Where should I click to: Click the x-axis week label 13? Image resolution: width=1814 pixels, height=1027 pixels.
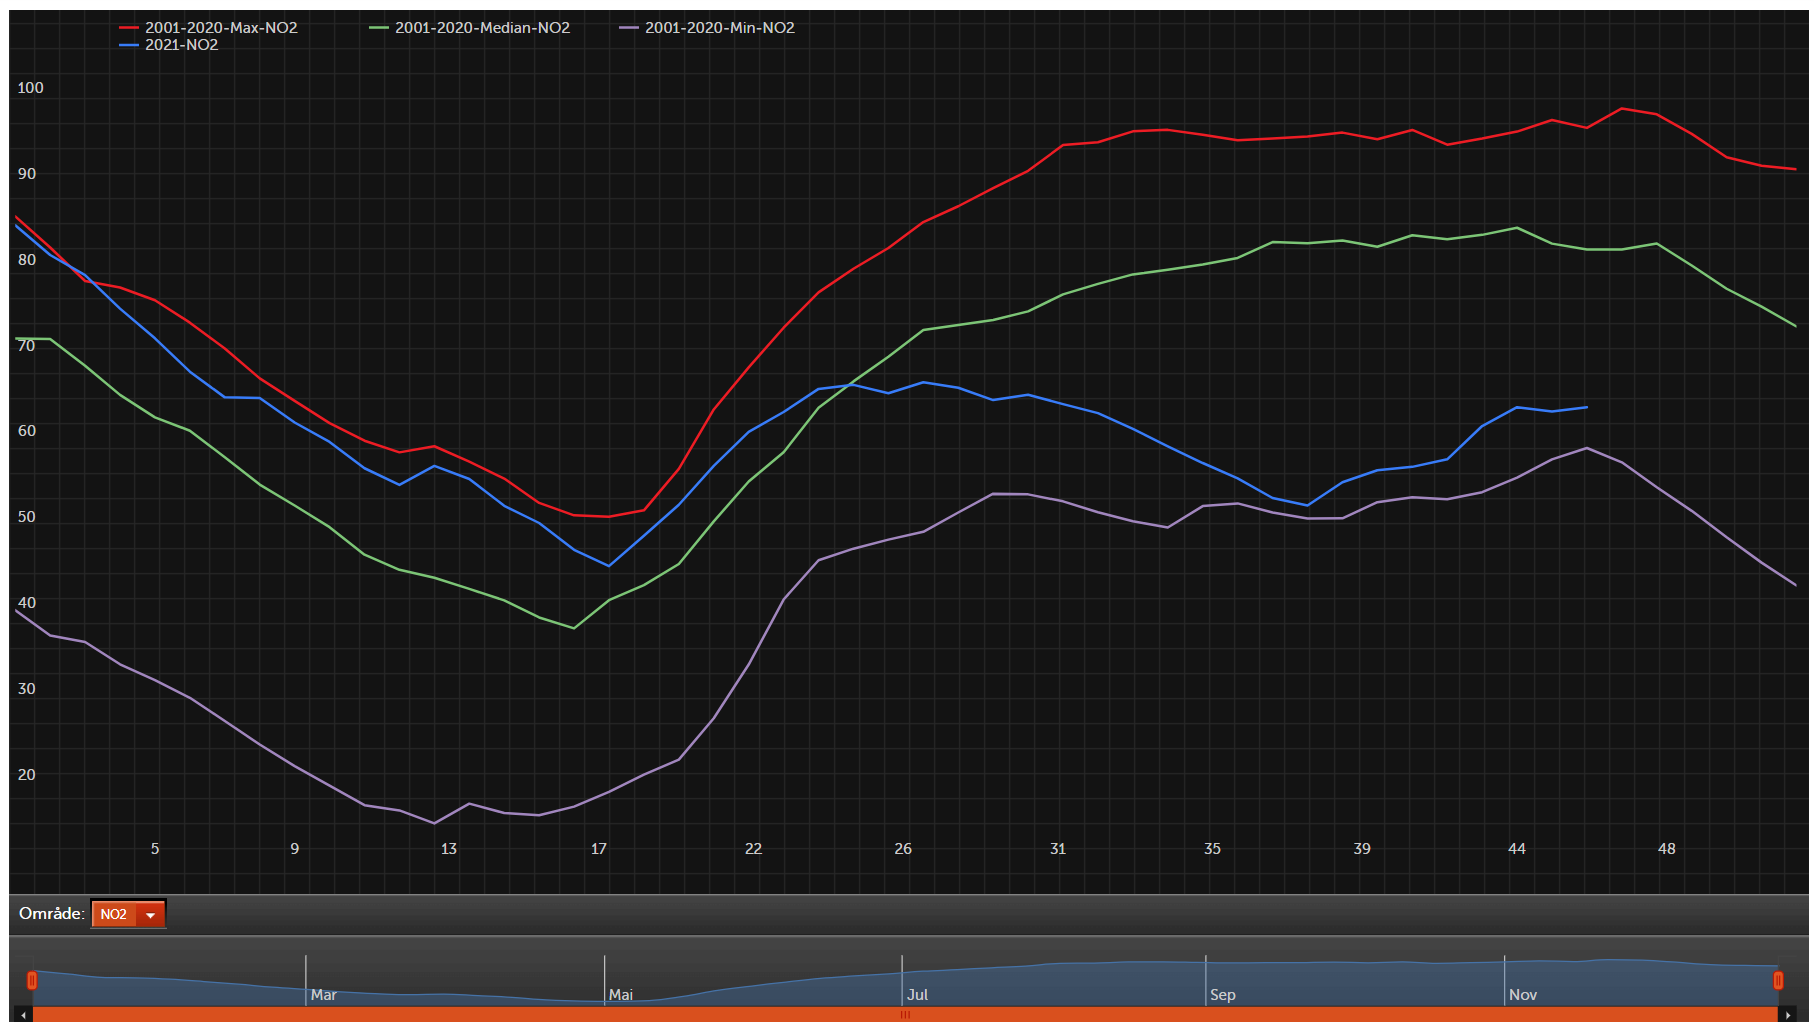coord(449,849)
